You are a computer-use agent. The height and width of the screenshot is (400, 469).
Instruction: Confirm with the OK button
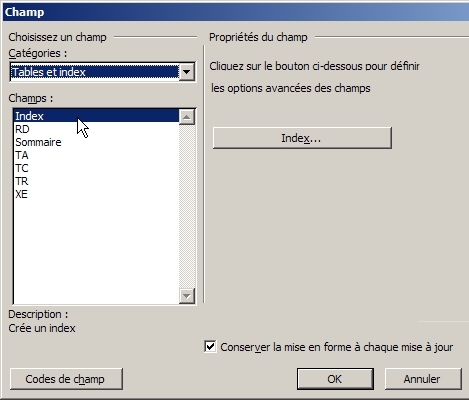click(335, 379)
